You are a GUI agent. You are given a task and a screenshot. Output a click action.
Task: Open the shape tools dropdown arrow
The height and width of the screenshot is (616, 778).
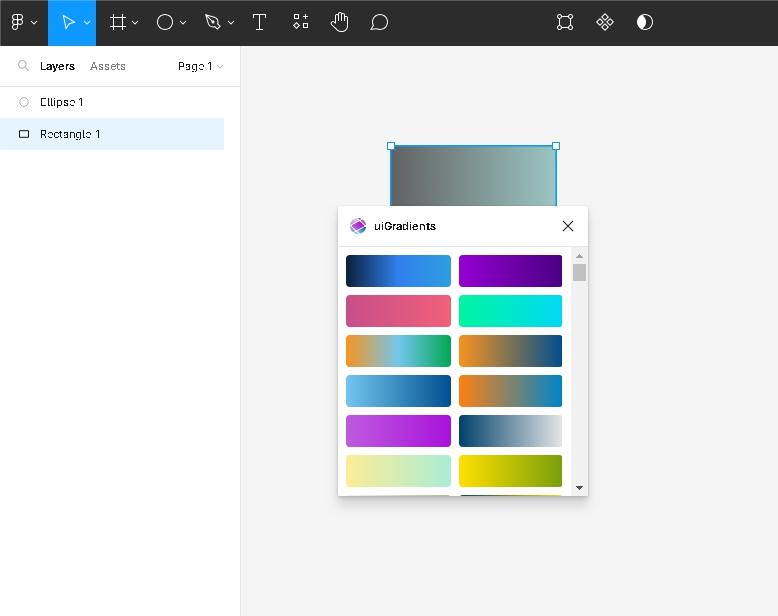(x=183, y=23)
